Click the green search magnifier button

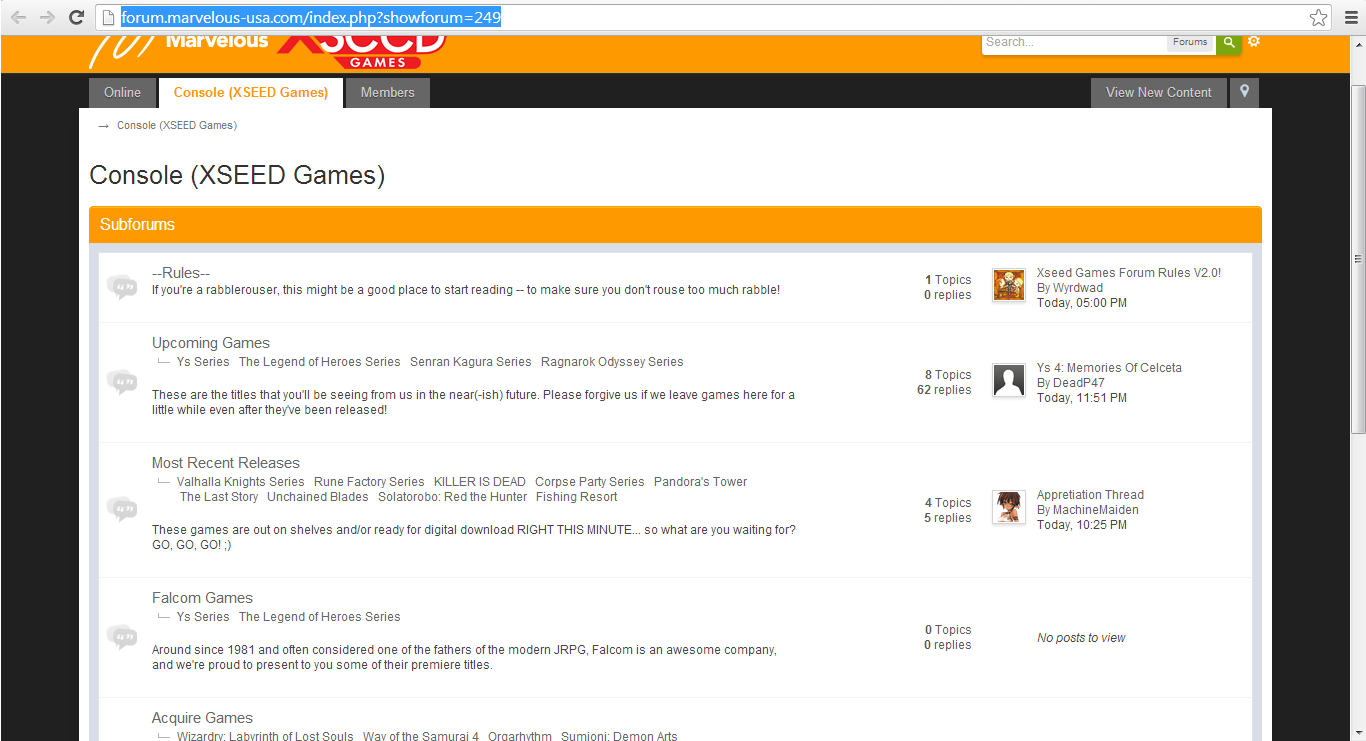1228,42
